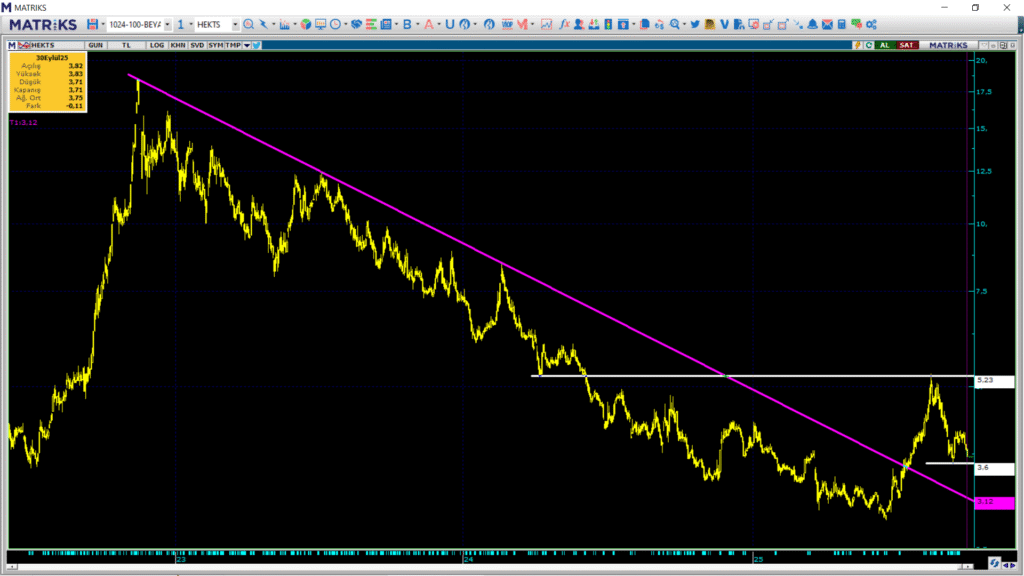This screenshot has height=576, width=1024.
Task: Toggle the LOG scale button
Action: point(157,45)
